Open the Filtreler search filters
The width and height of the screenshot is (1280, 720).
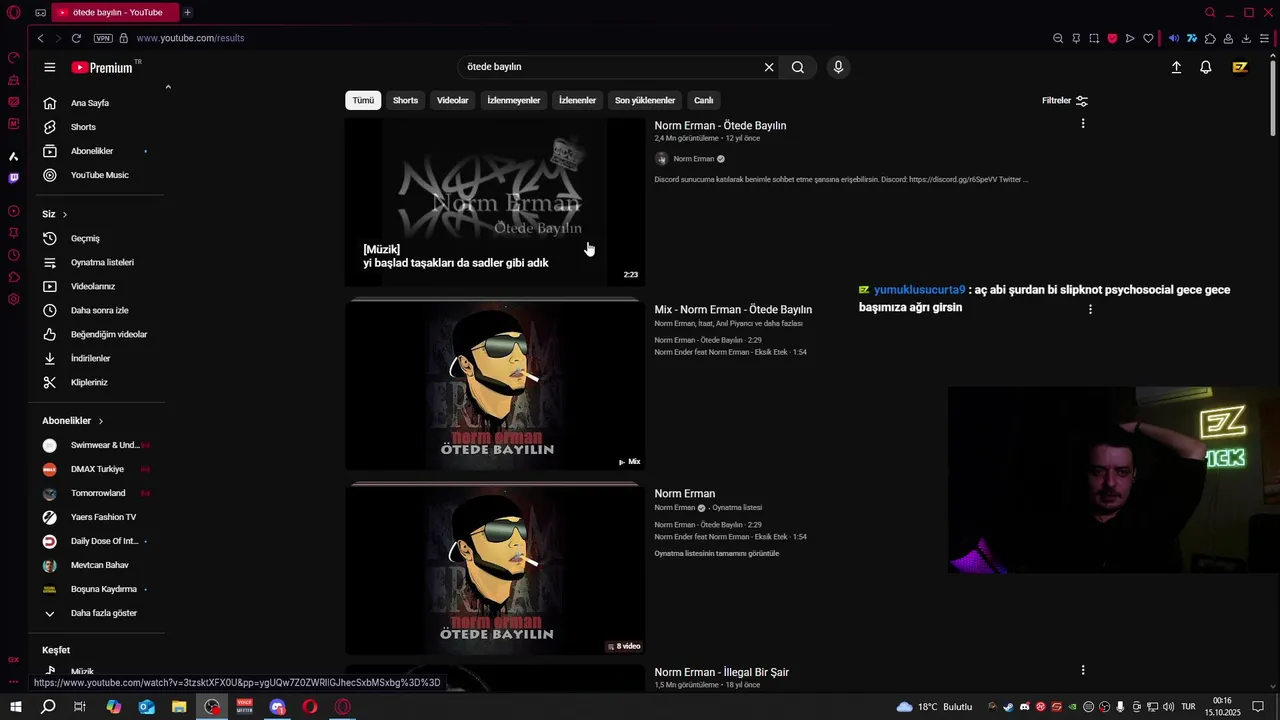click(x=1064, y=100)
